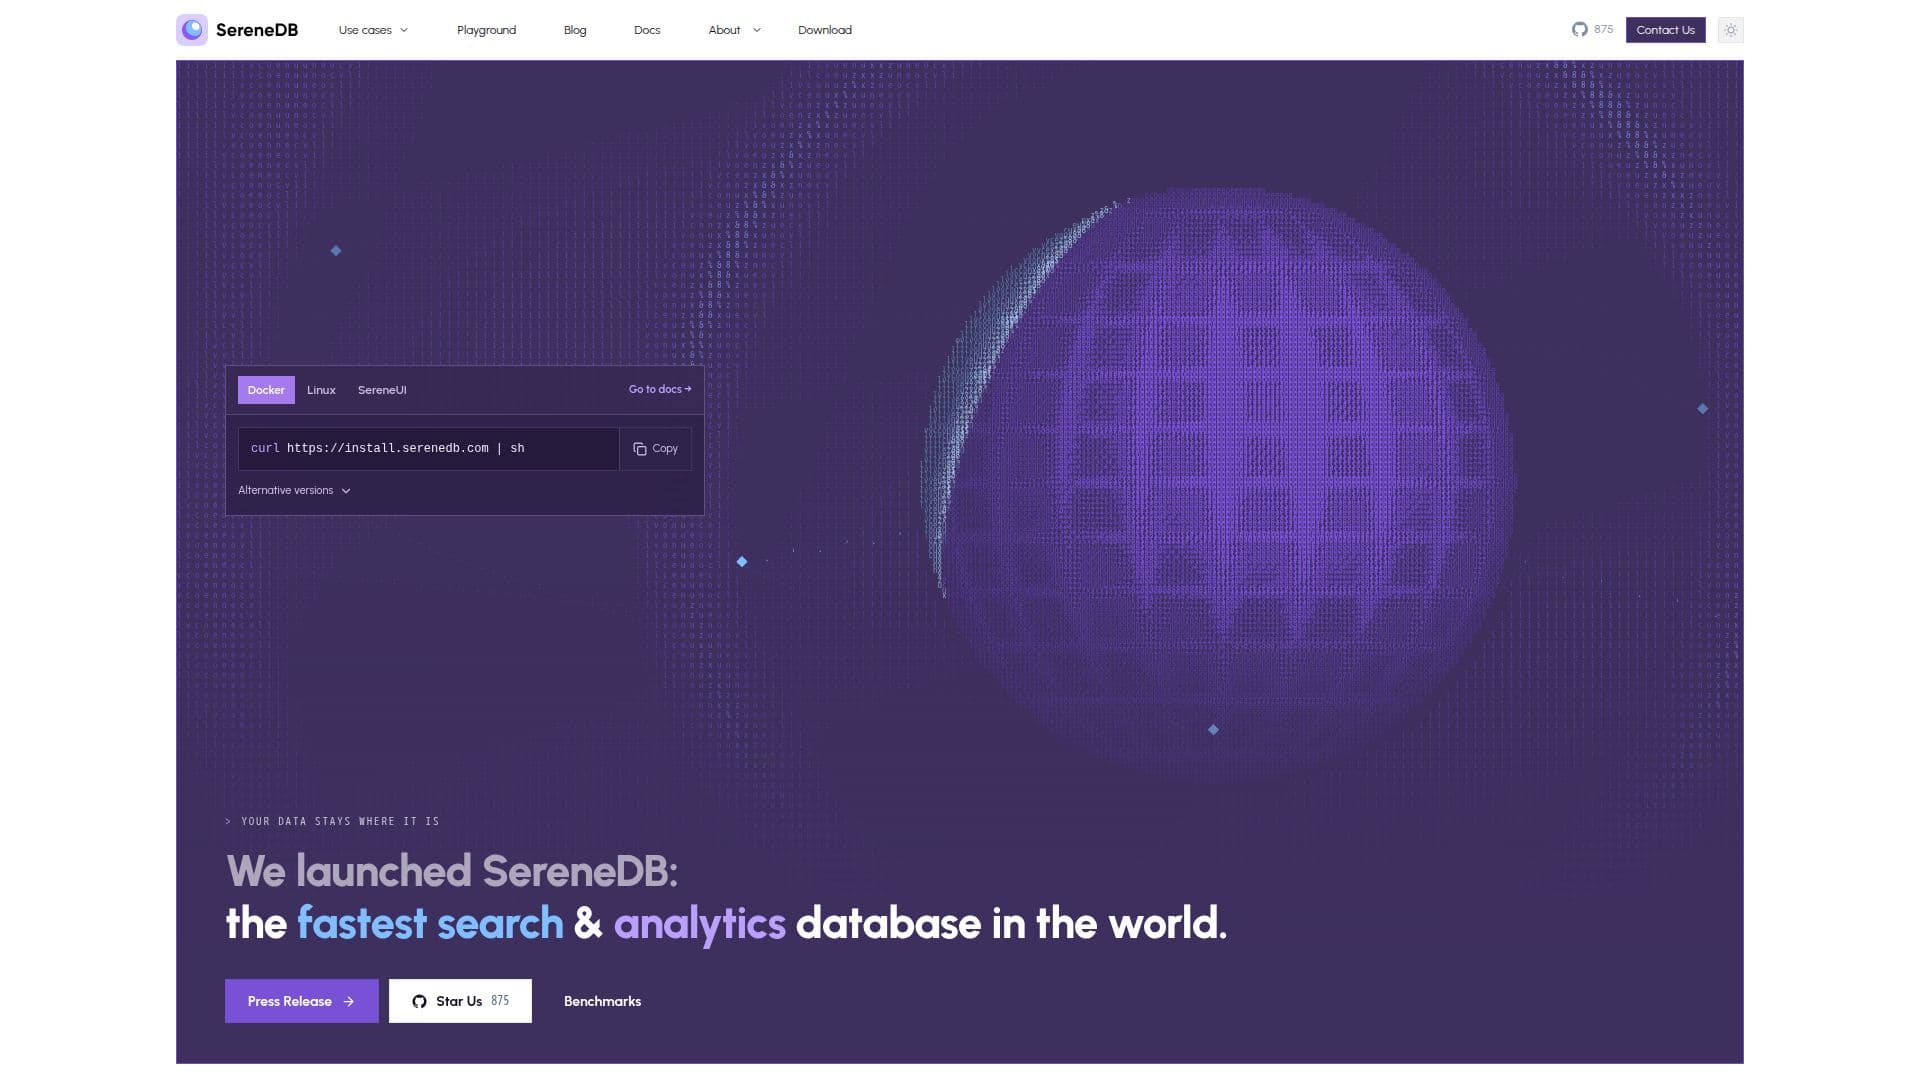This screenshot has height=1080, width=1920.
Task: Toggle the light/dark theme sun icon
Action: click(x=1731, y=30)
